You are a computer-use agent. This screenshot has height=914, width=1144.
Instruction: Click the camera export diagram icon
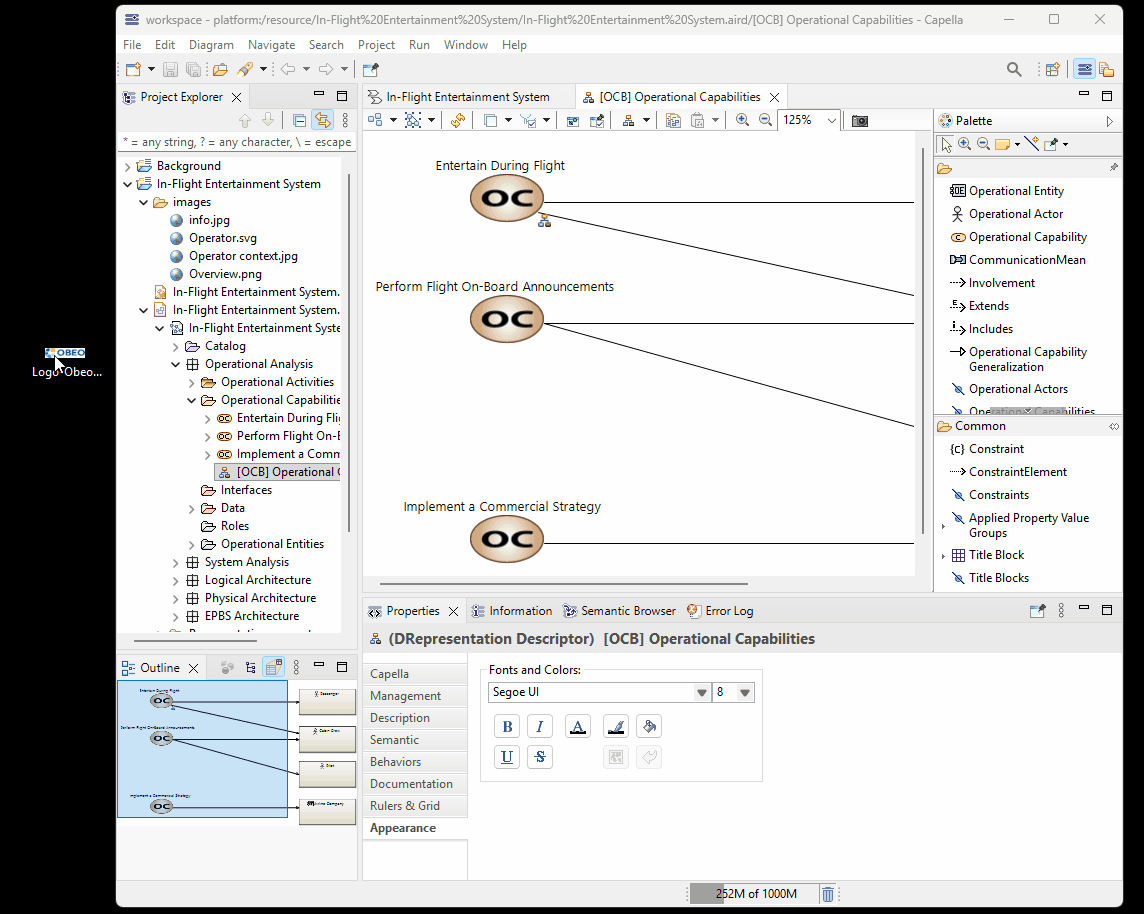tap(859, 120)
